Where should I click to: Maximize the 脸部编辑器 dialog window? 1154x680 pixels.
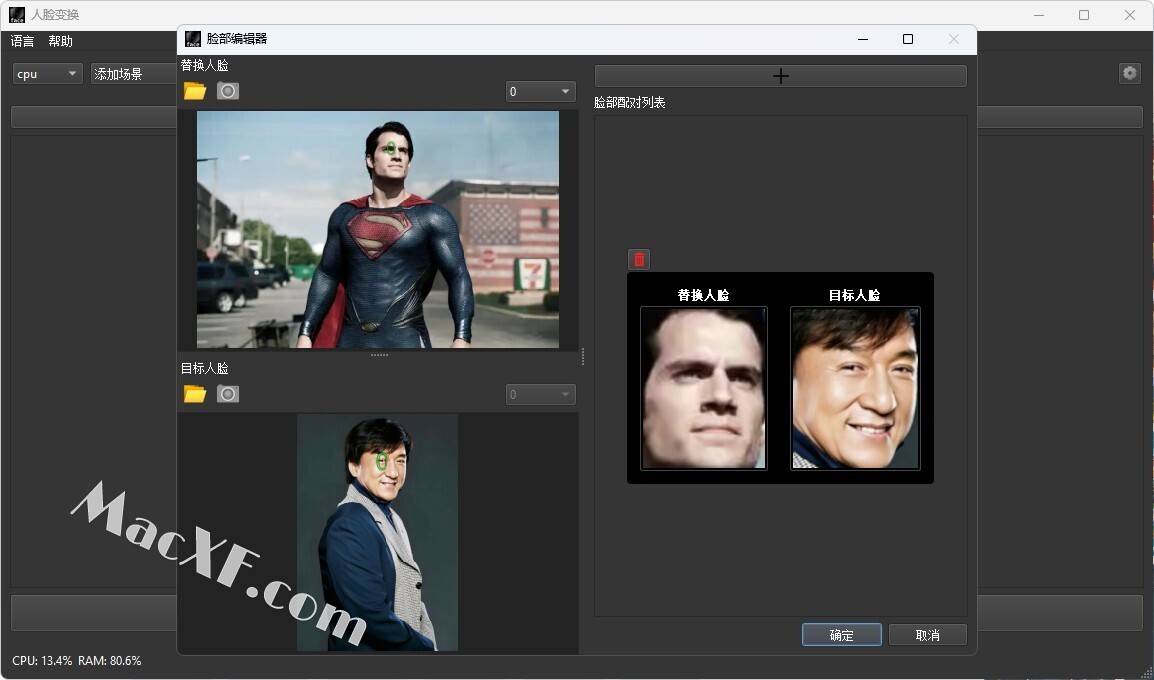pos(907,39)
